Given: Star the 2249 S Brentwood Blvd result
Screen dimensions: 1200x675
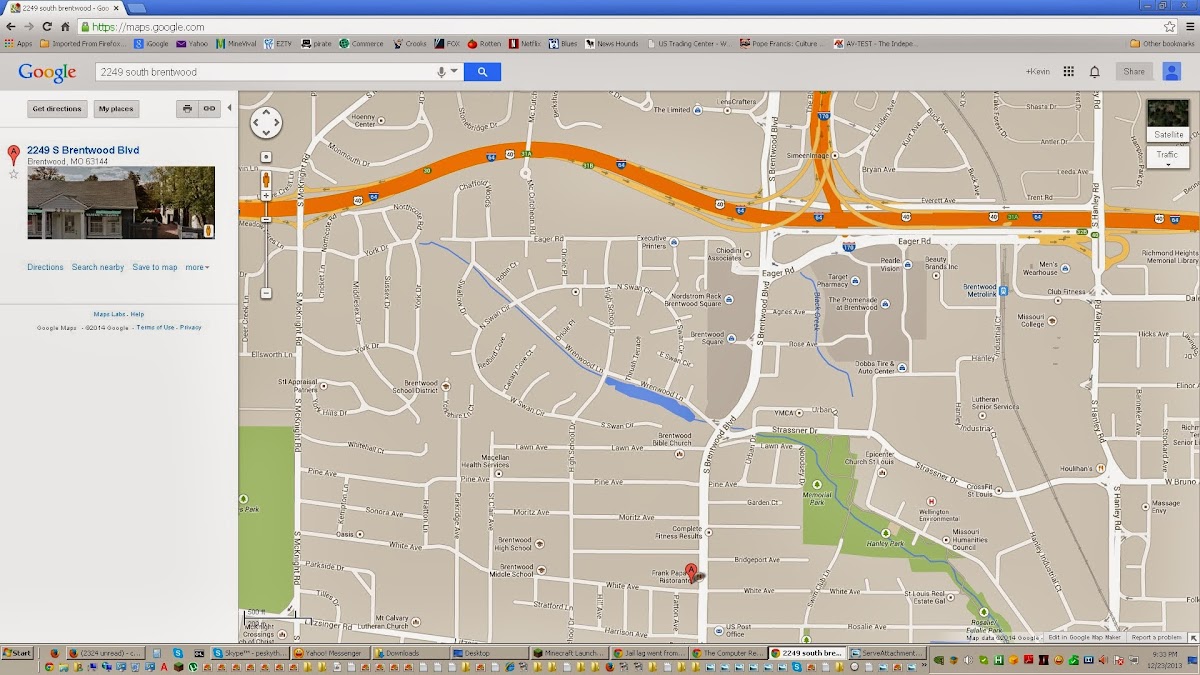Looking at the screenshot, I should (14, 174).
